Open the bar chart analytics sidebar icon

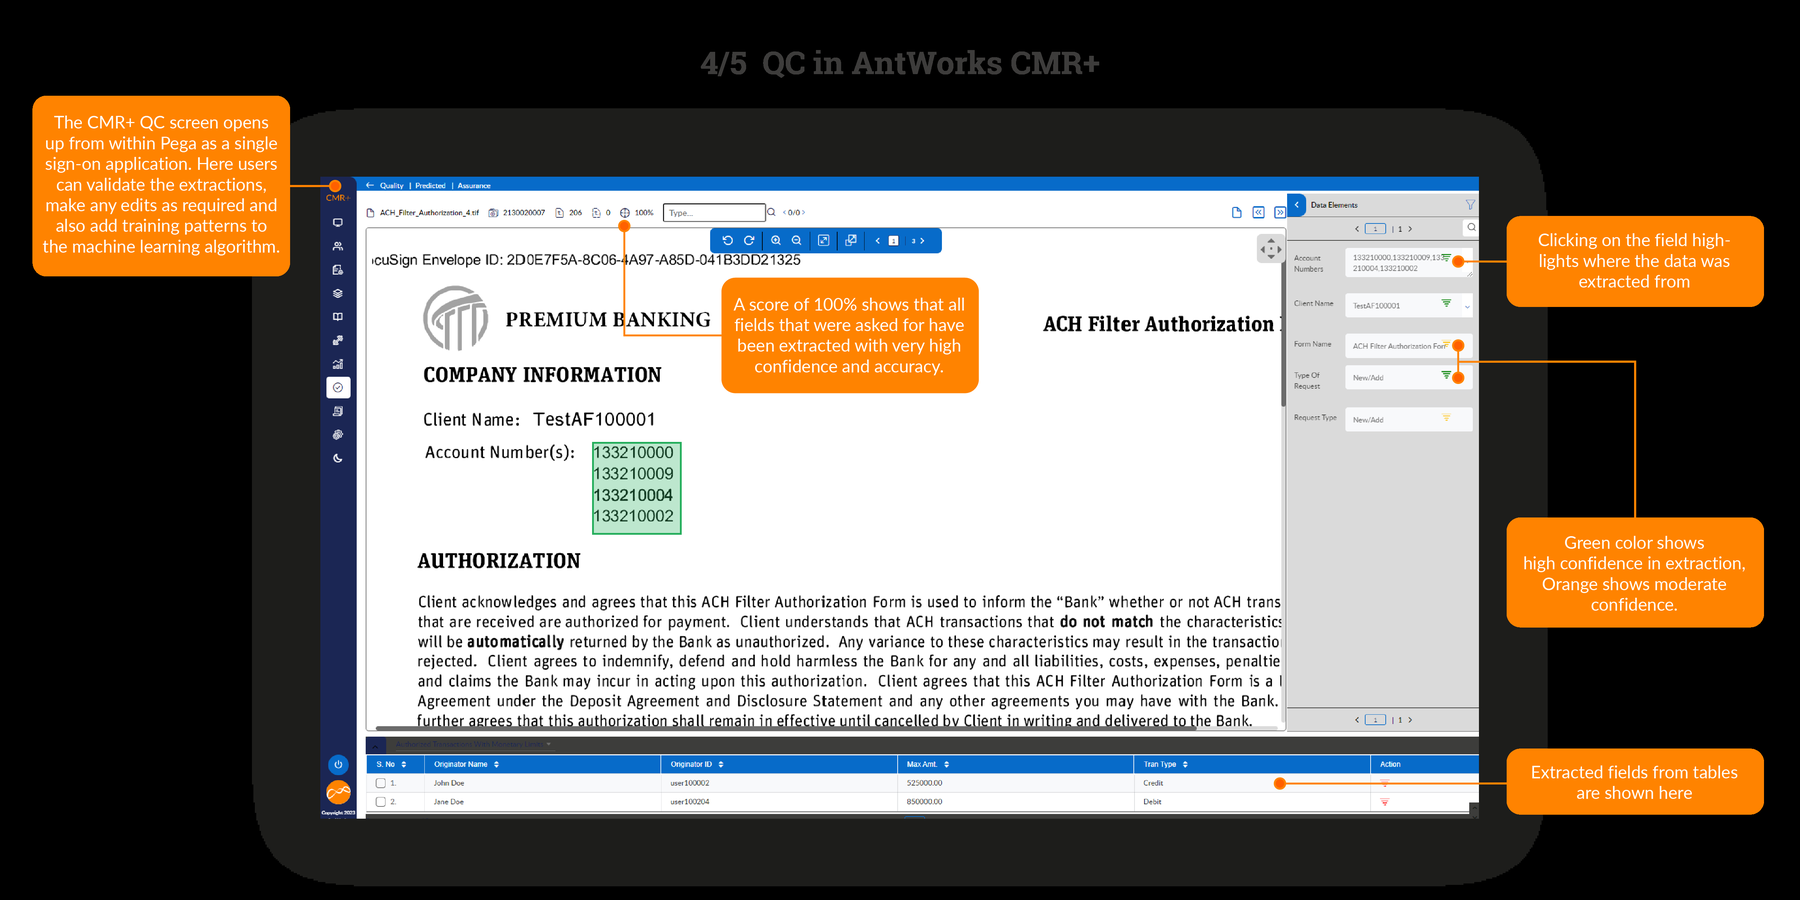338,364
